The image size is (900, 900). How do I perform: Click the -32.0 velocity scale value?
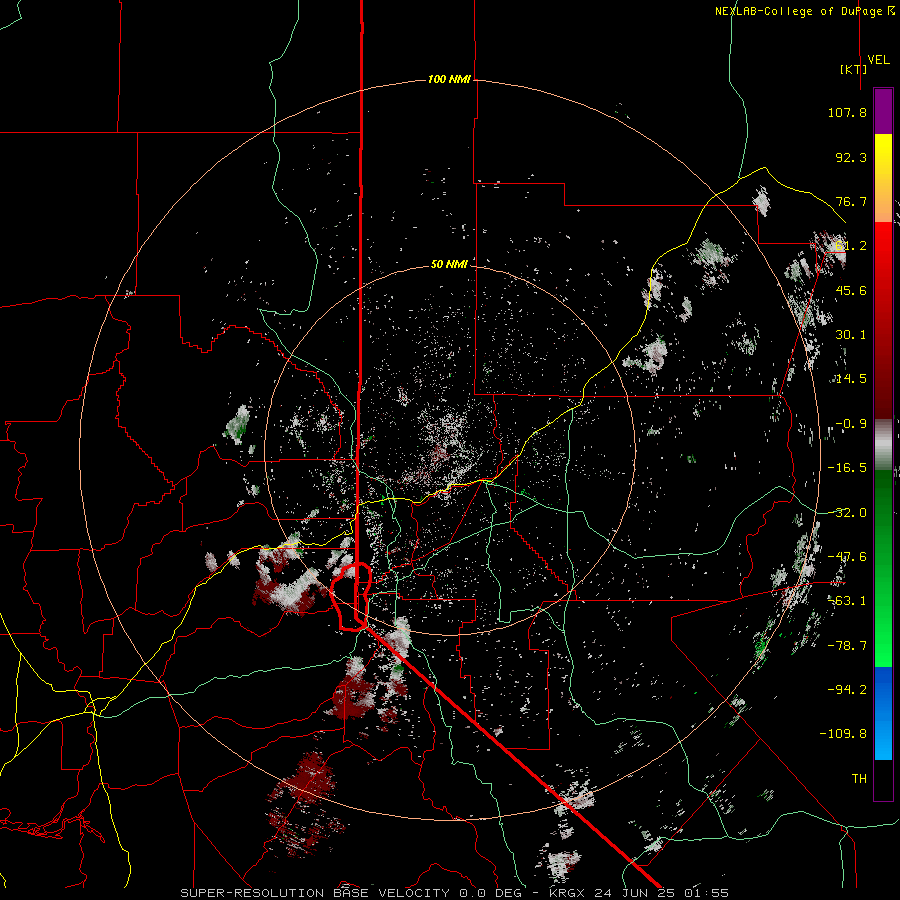coord(847,513)
